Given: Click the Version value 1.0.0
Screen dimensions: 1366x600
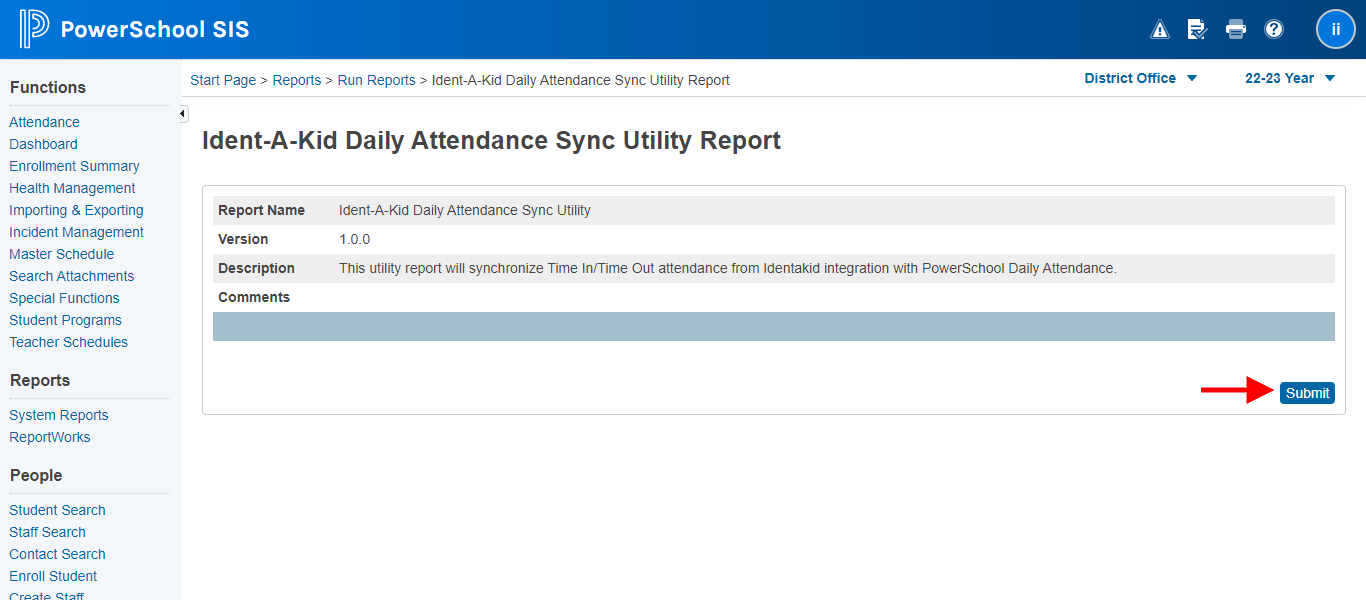Looking at the screenshot, I should pos(355,239).
